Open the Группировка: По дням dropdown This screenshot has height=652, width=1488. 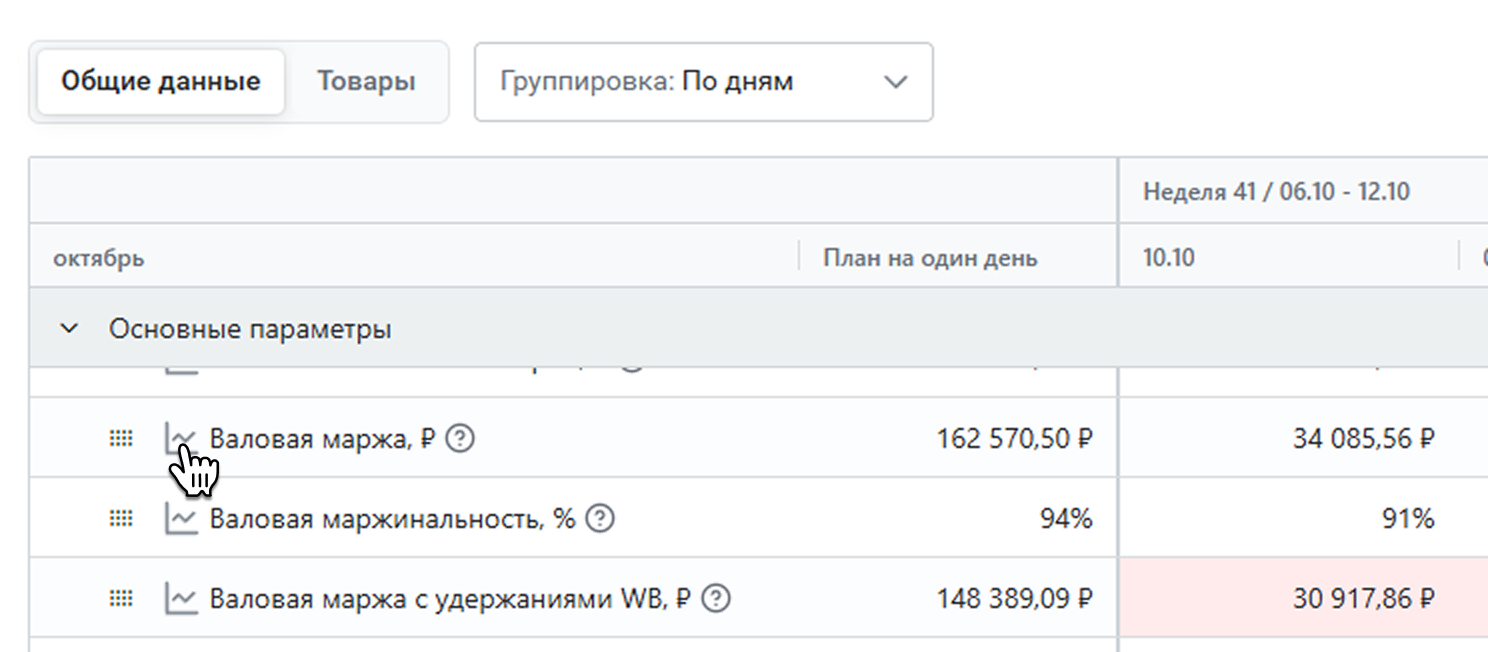coord(703,82)
